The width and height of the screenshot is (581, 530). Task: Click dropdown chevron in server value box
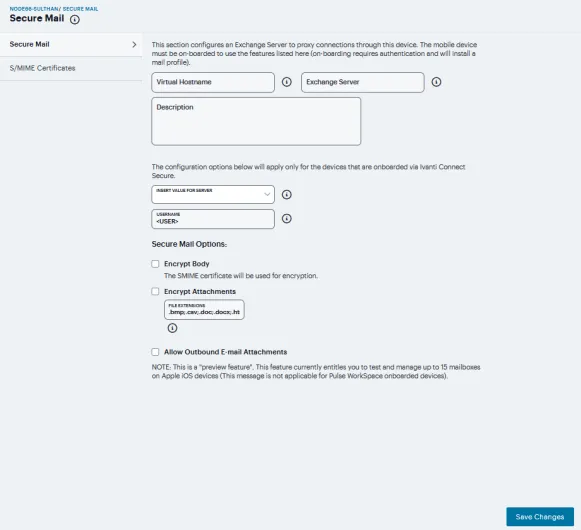coord(267,194)
